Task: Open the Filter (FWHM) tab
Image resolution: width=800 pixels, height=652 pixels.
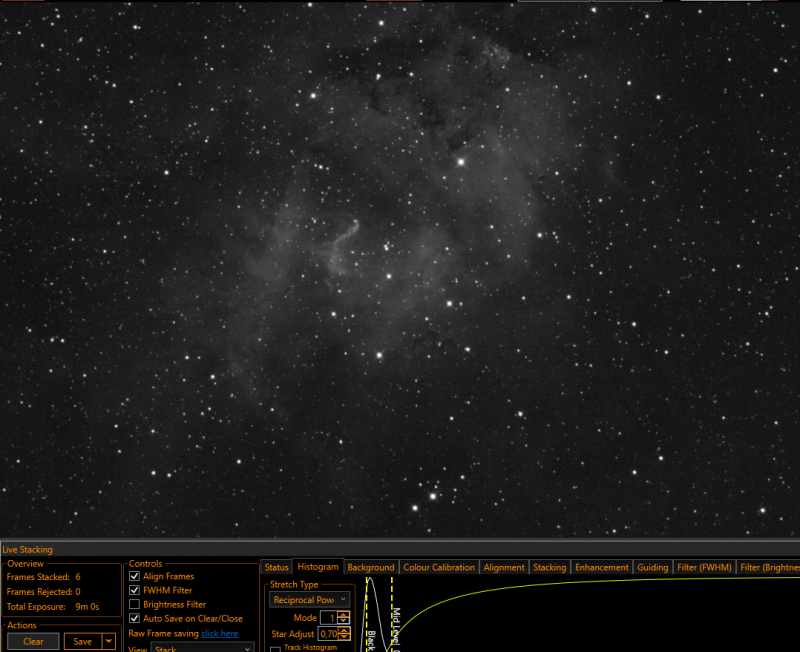Action: 704,567
